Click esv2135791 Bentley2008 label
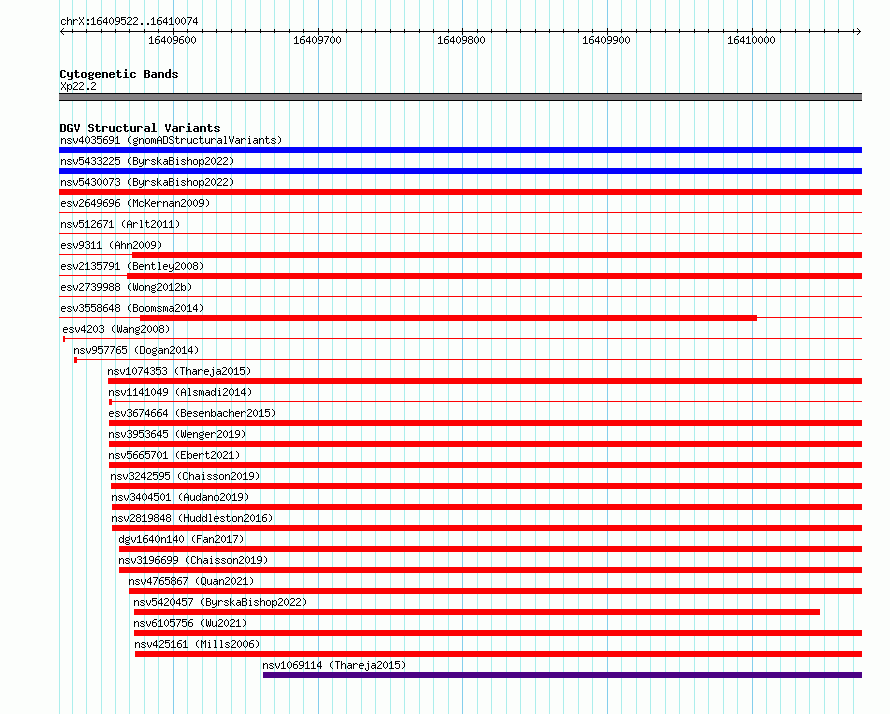Image resolution: width=890 pixels, height=714 pixels. (x=132, y=266)
